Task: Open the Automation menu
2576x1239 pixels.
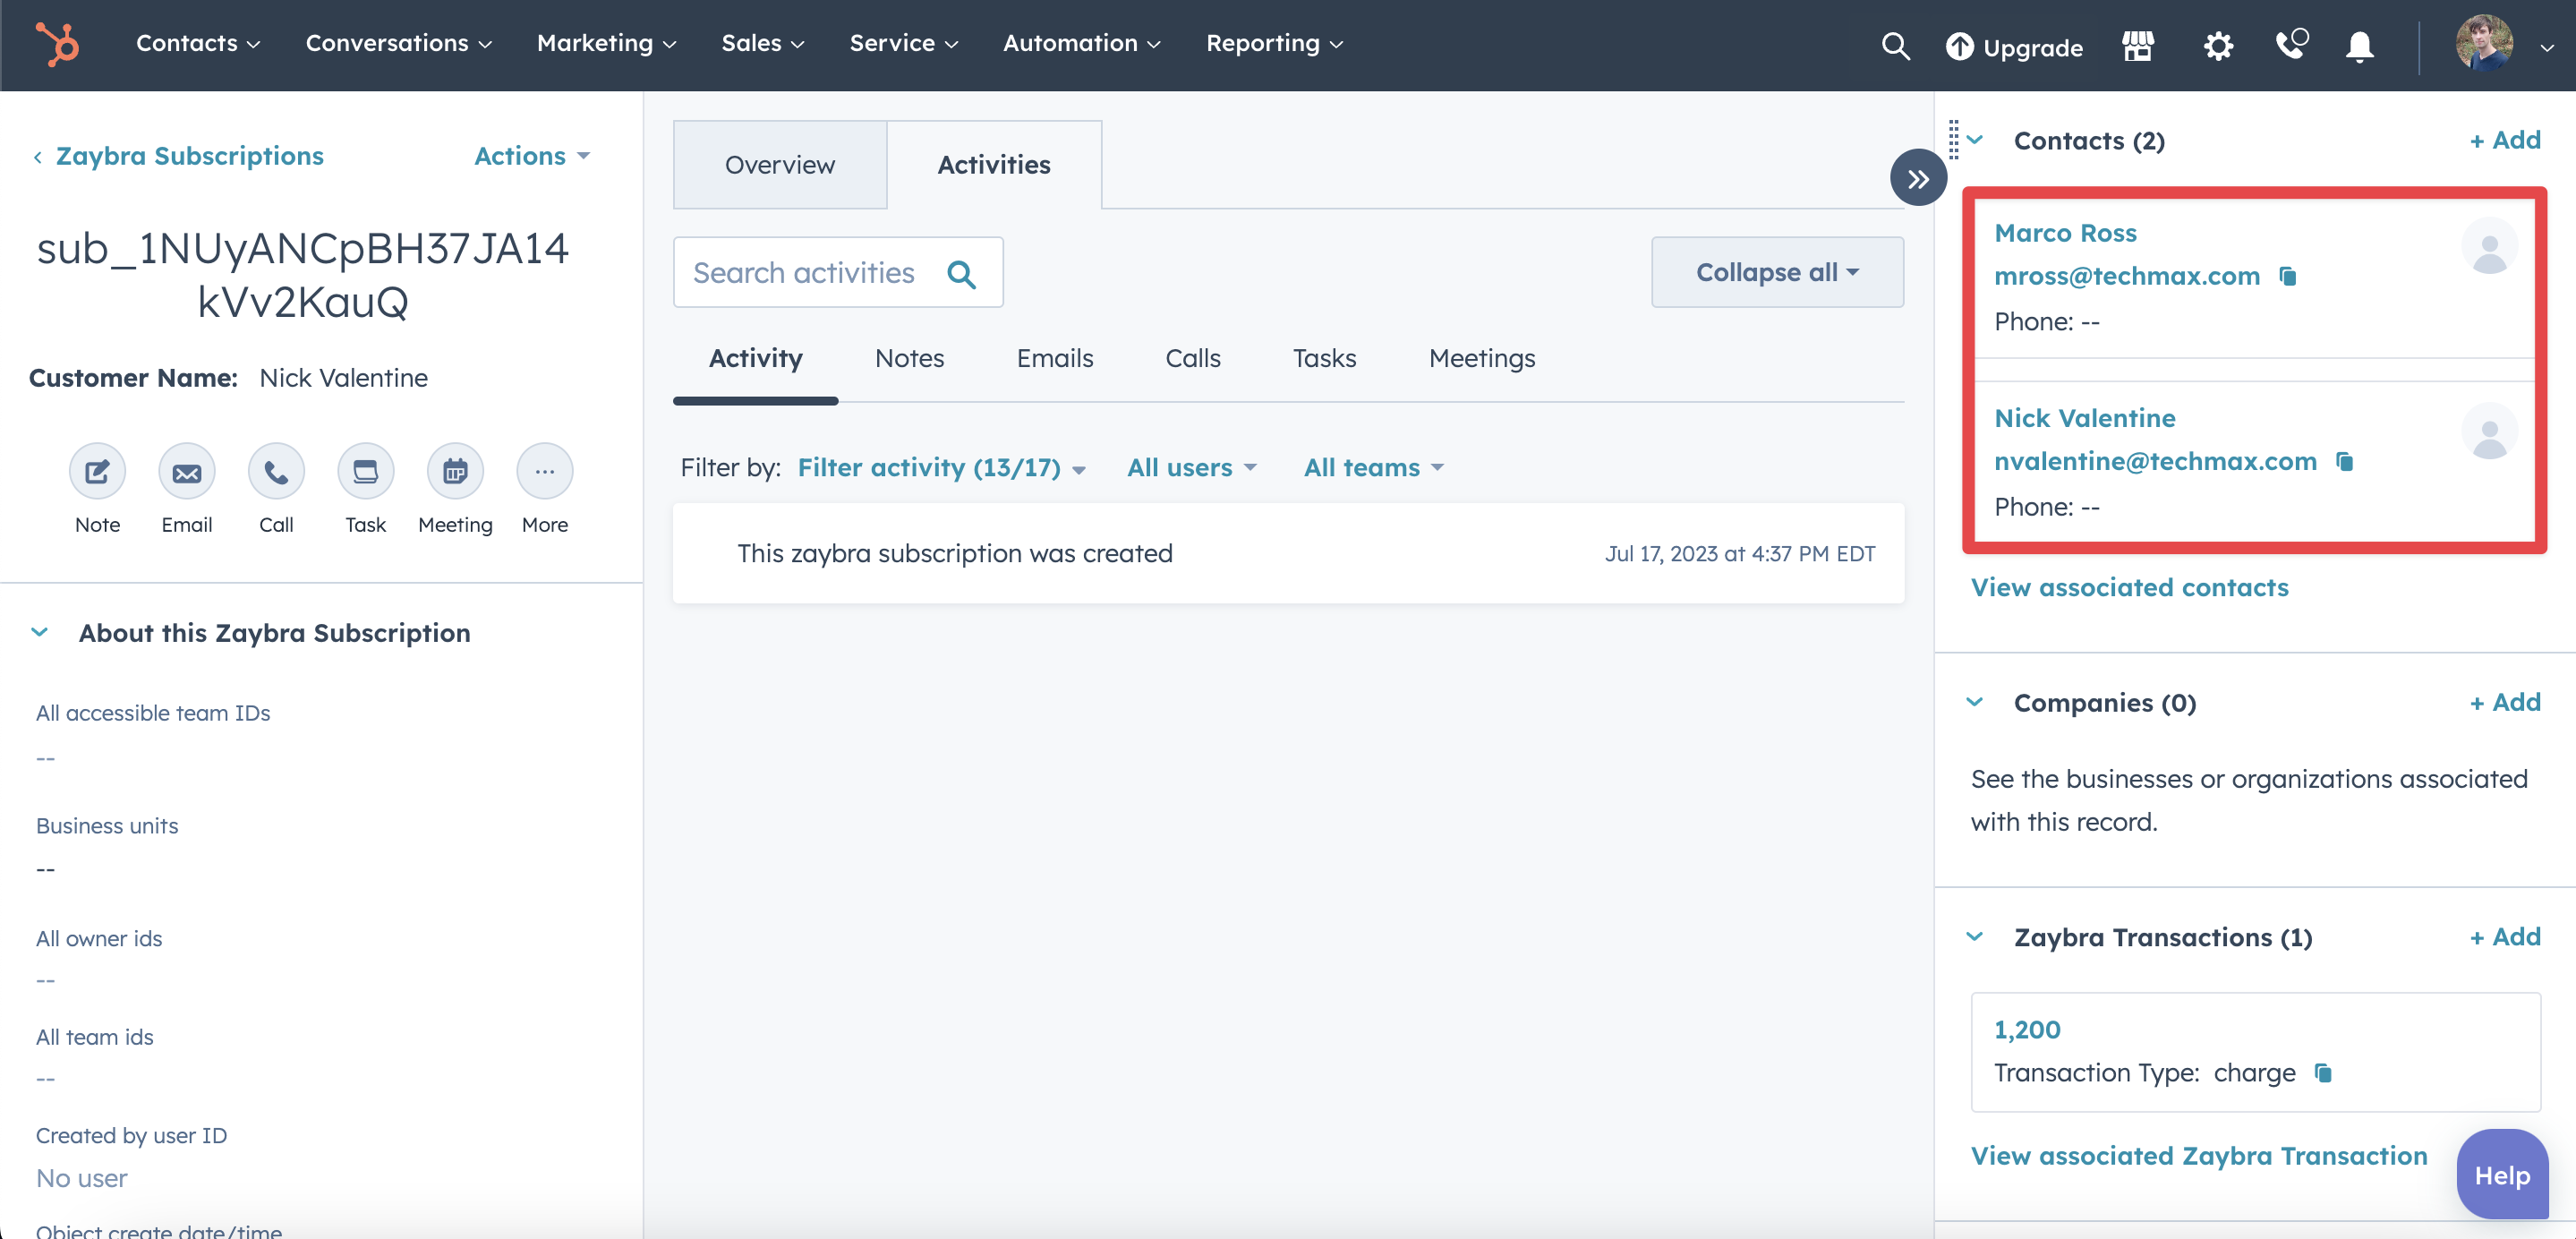Action: (x=1082, y=43)
